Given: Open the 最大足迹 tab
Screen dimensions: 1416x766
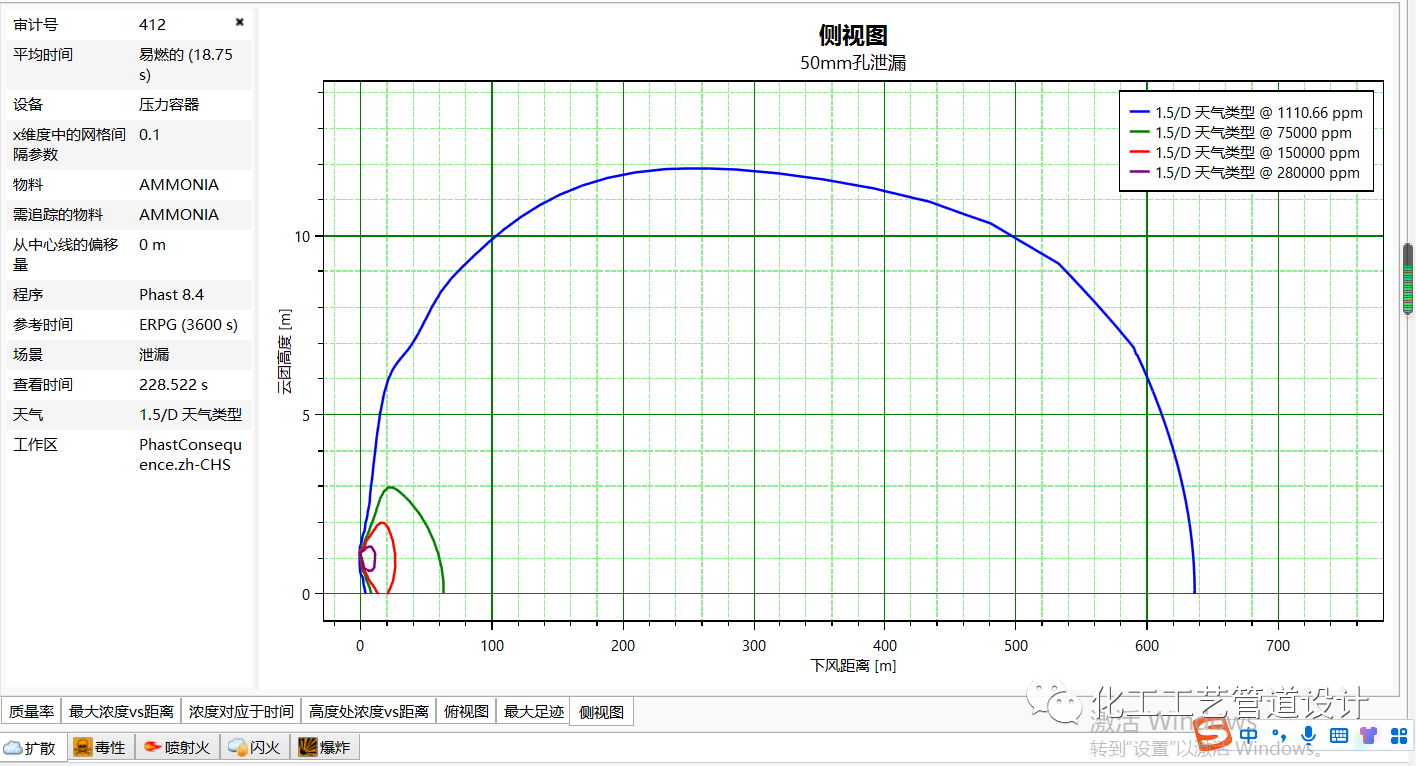Looking at the screenshot, I should point(534,712).
